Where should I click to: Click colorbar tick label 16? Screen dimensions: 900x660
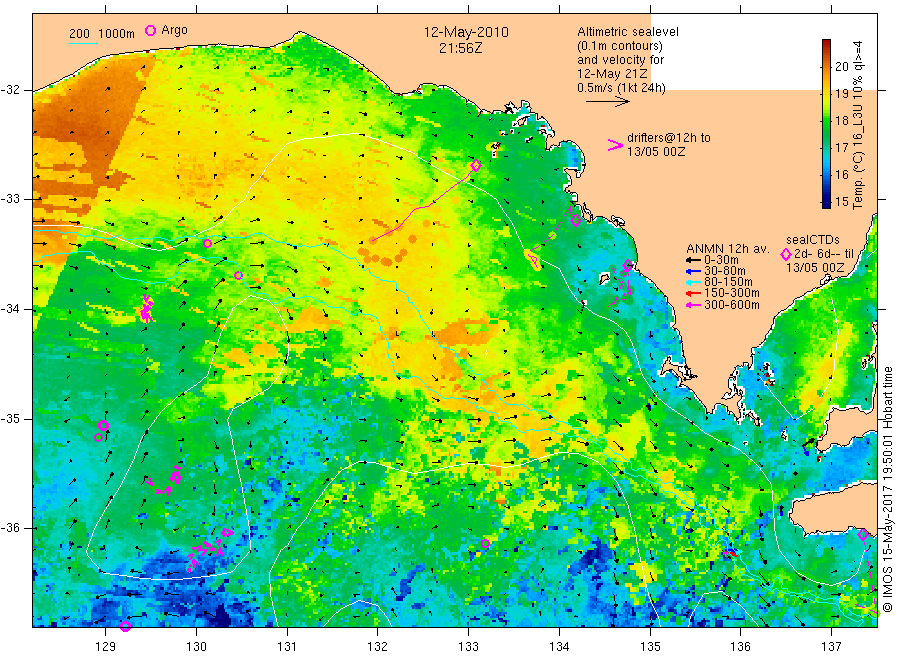[841, 174]
